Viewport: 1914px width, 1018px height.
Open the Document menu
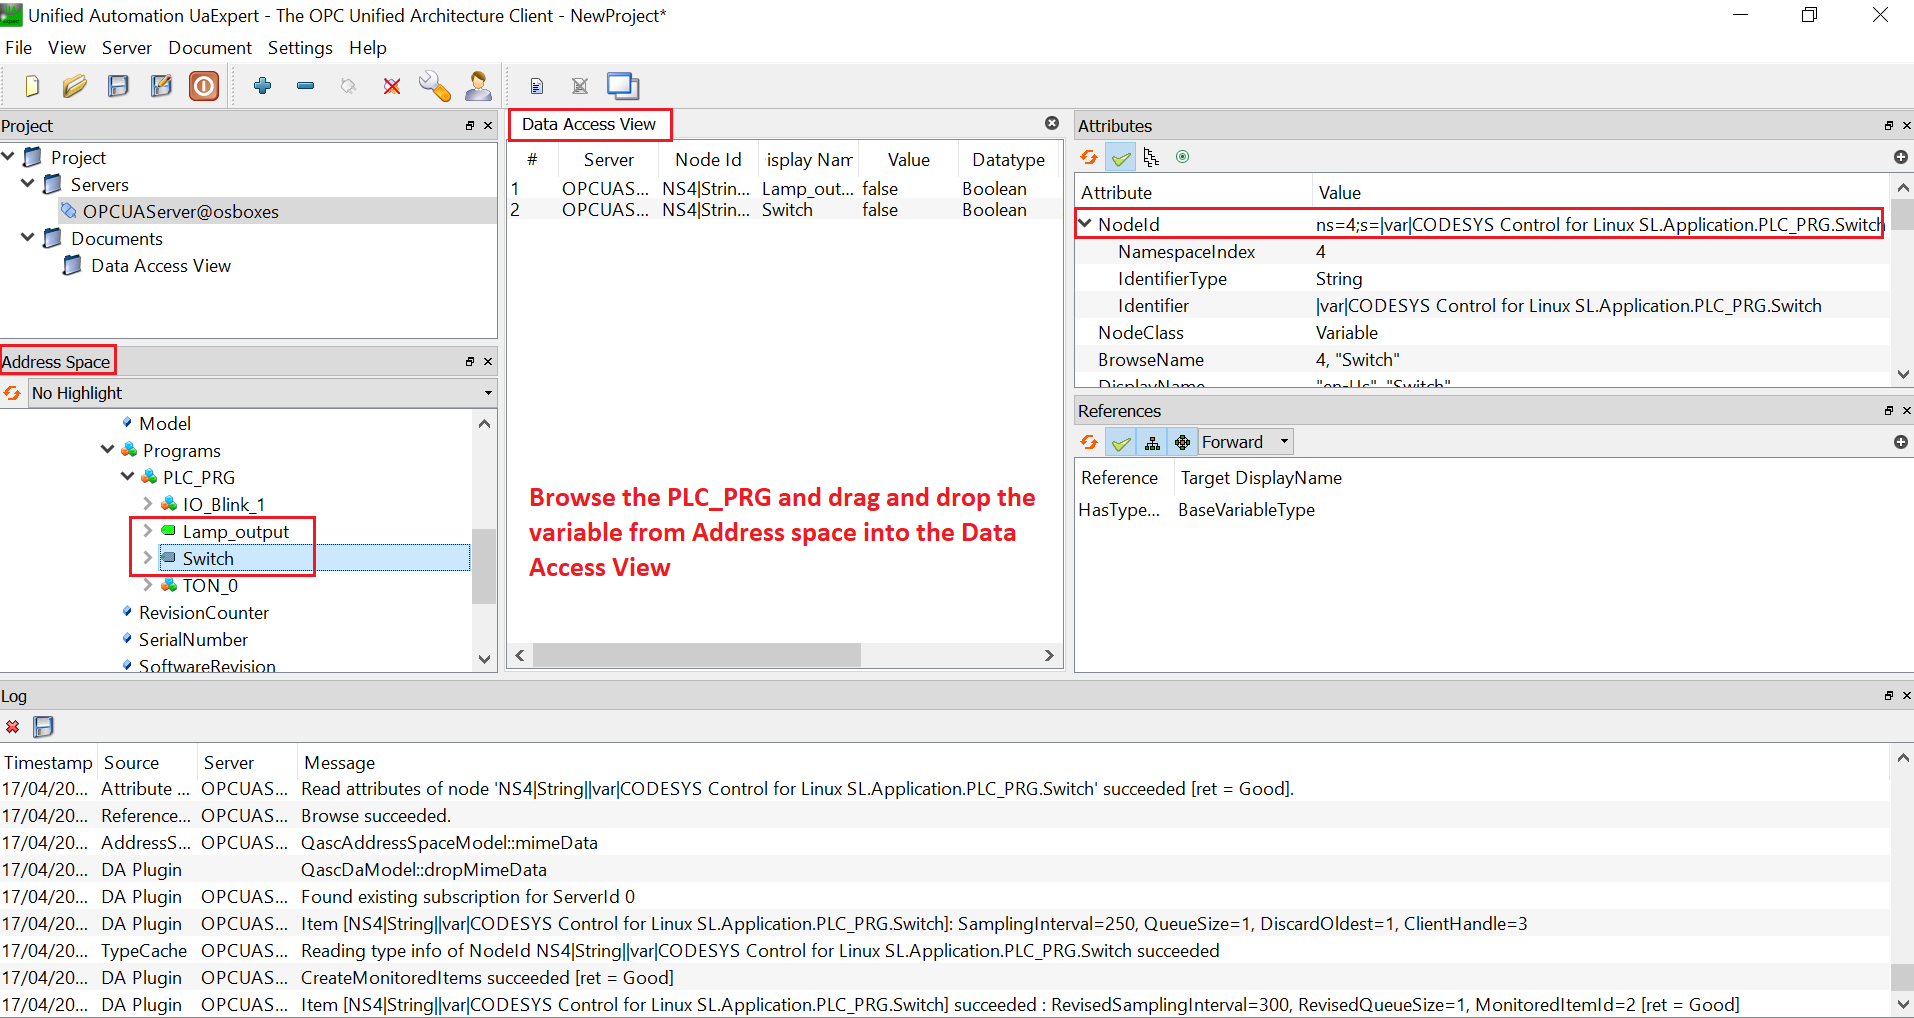pyautogui.click(x=210, y=47)
